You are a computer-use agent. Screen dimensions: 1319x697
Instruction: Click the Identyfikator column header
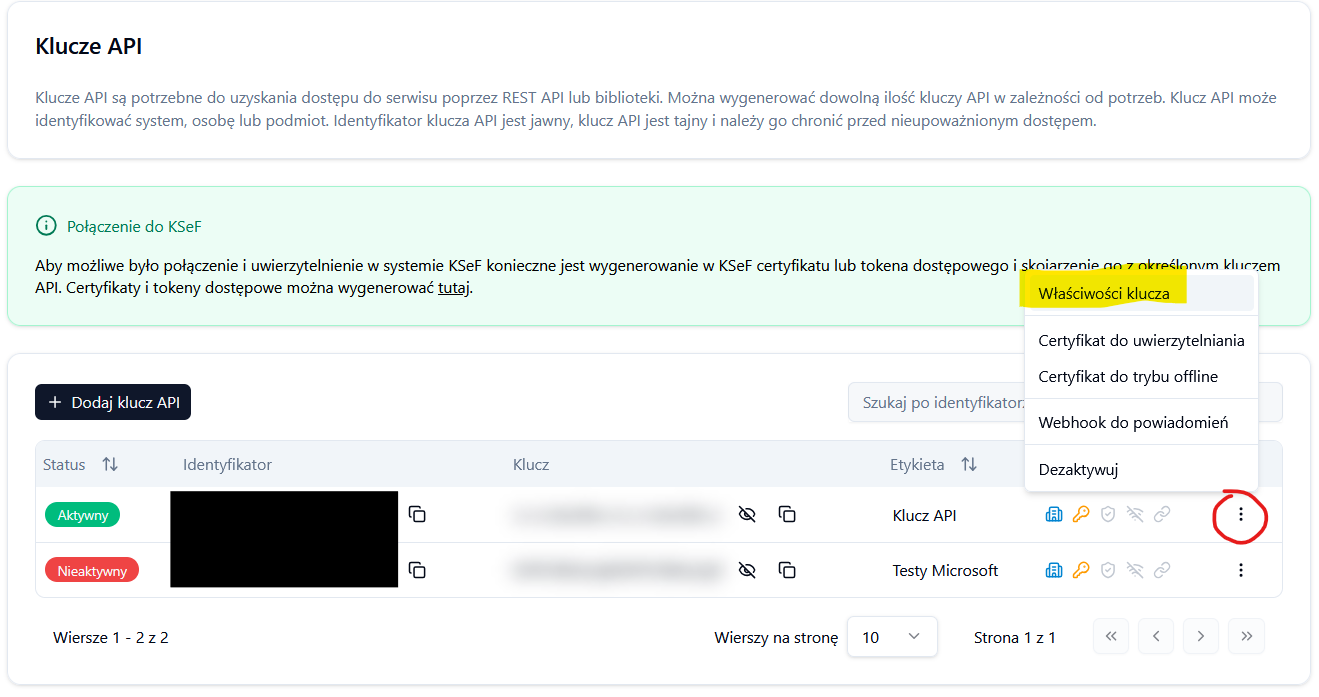click(x=227, y=464)
